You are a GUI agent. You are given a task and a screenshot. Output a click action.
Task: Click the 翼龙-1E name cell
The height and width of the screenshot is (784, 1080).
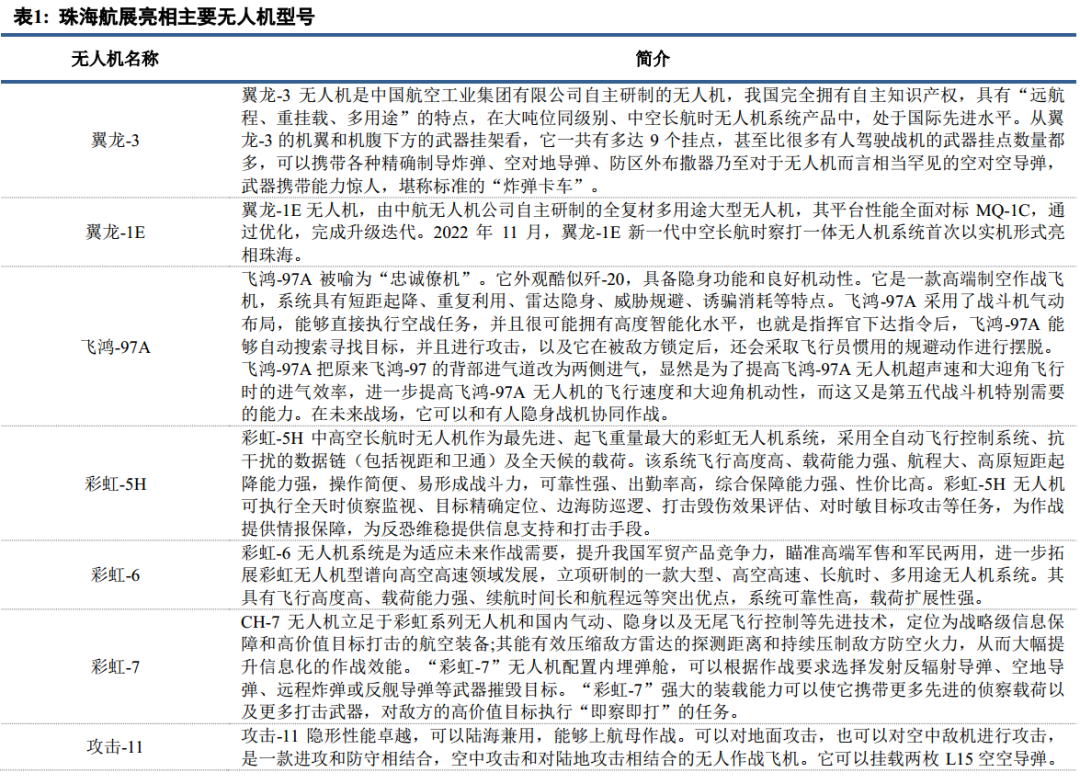click(115, 232)
